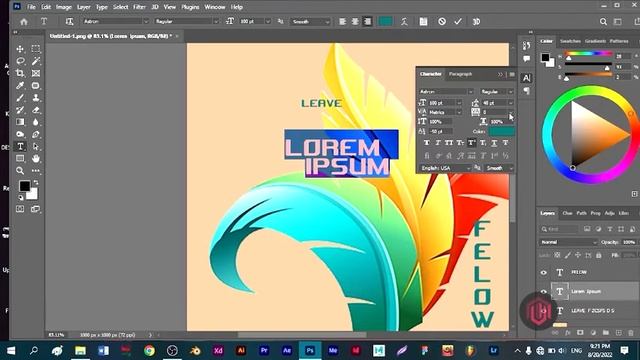
Task: Select the Rectangle shape tool
Action: 20,158
